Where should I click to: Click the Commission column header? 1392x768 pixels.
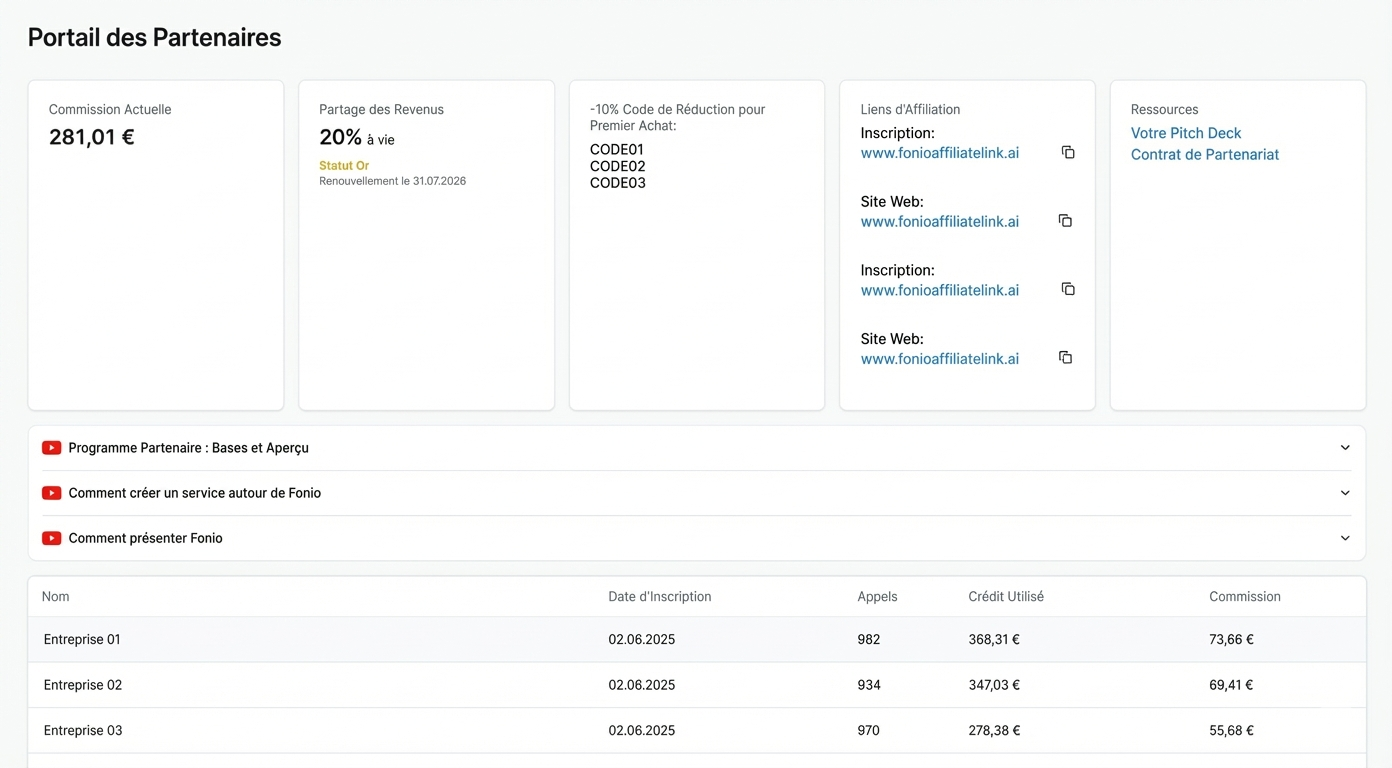tap(1245, 596)
